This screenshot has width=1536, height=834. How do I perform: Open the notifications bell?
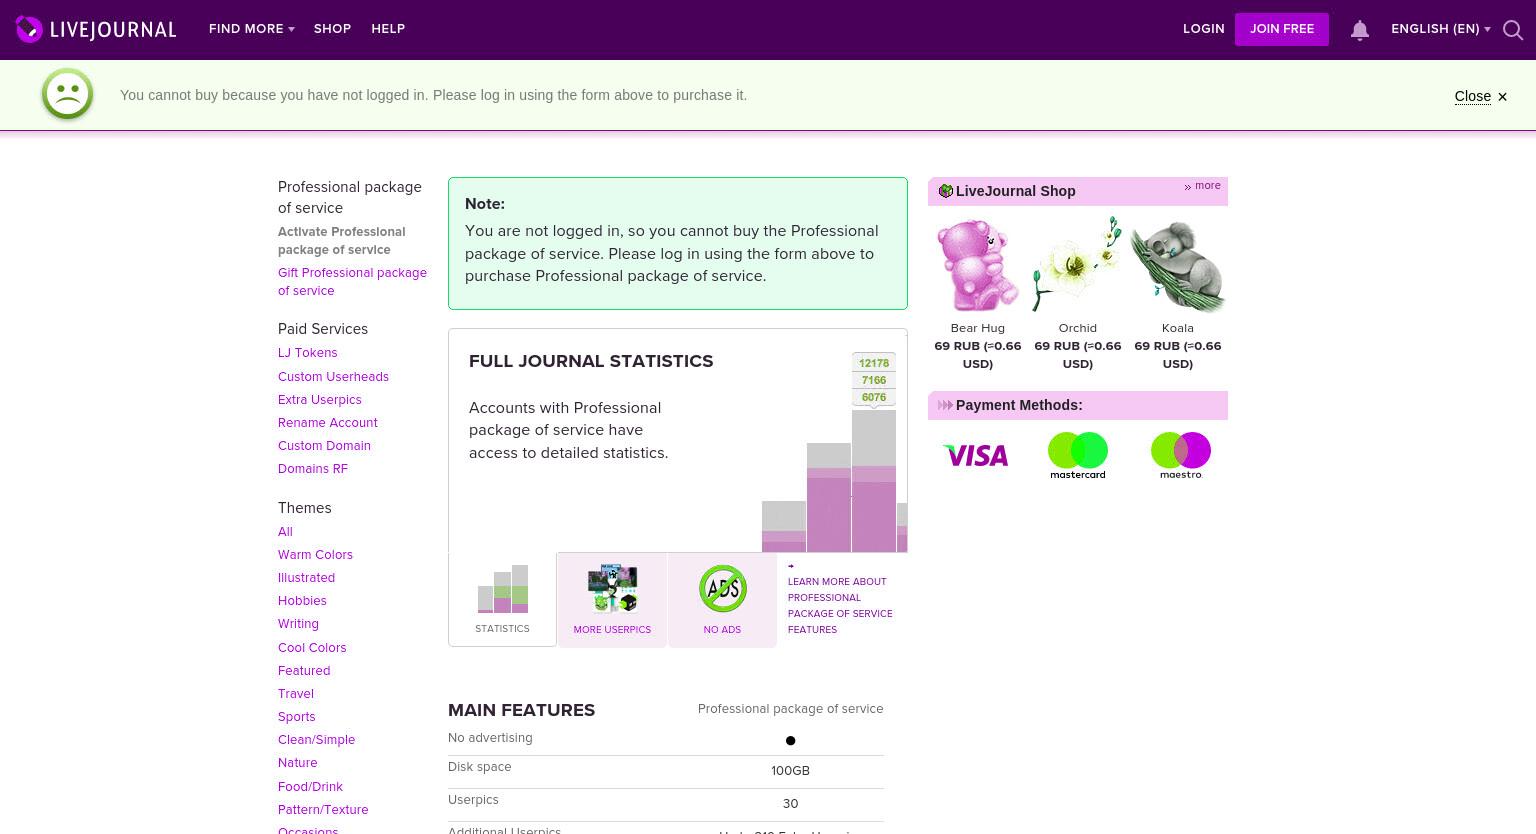point(1360,30)
